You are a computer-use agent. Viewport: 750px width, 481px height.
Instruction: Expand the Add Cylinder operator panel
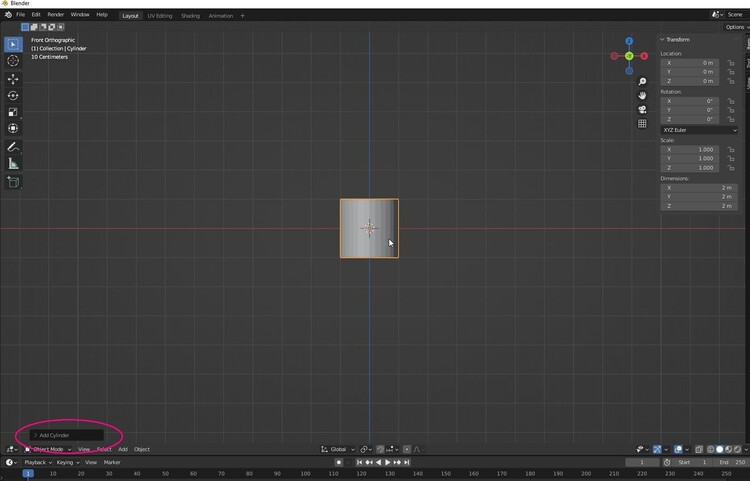pyautogui.click(x=35, y=435)
